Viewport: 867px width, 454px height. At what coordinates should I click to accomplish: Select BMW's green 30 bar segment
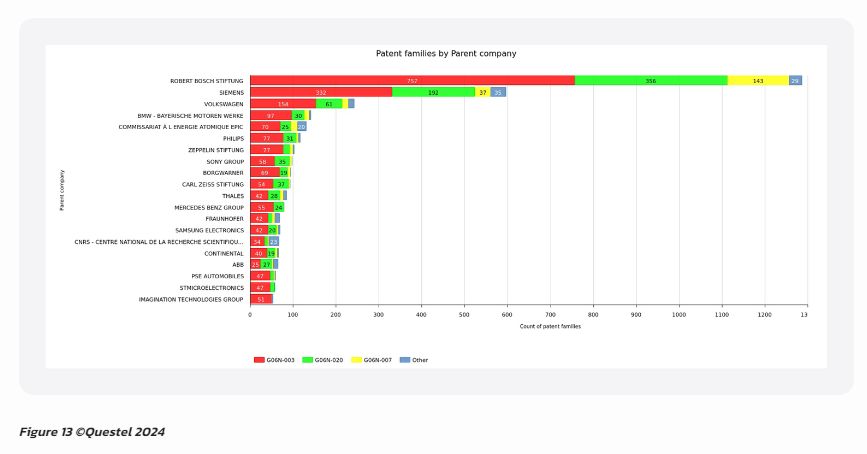point(298,116)
